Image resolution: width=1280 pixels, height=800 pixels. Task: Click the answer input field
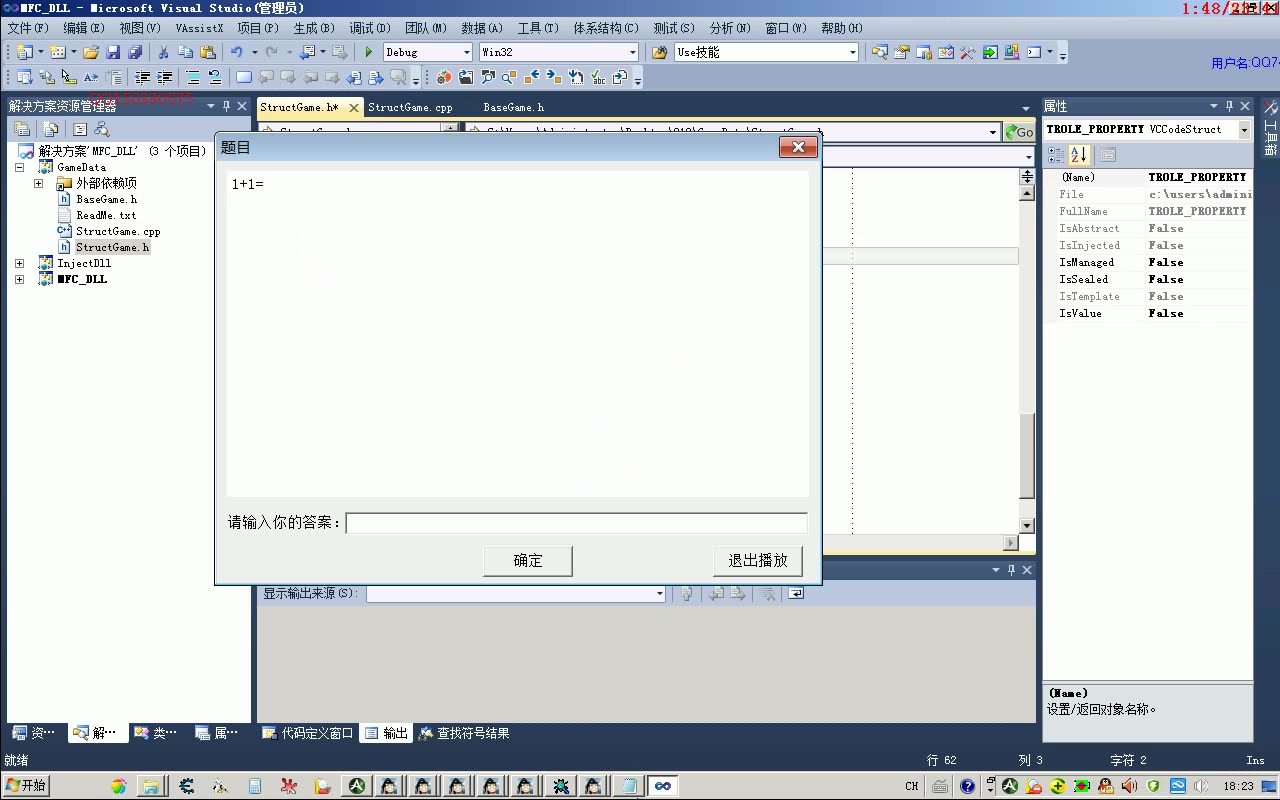[x=576, y=523]
